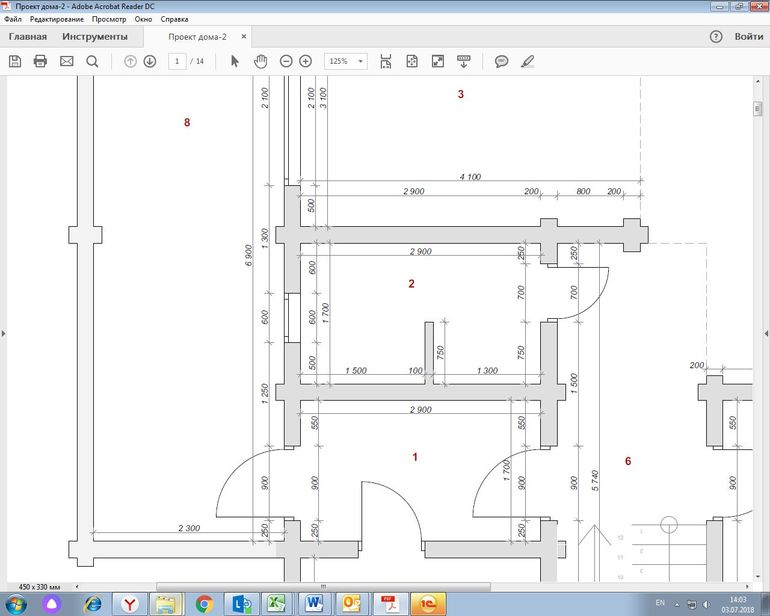
Task: Open the search magnifier tool
Action: pos(92,61)
